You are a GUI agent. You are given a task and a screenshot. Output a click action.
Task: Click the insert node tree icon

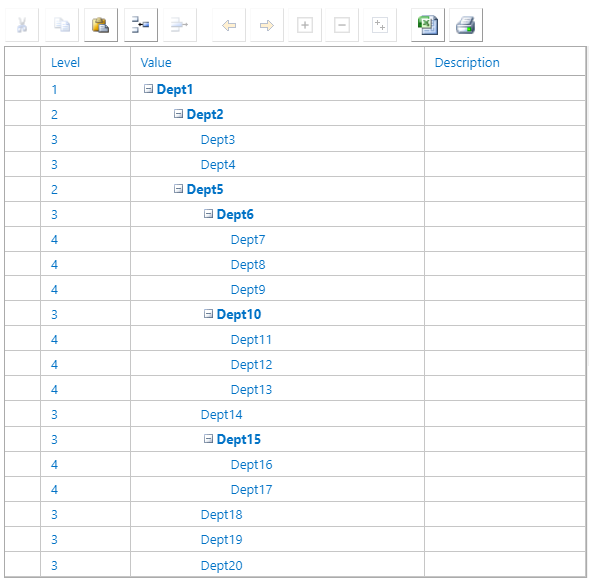pos(141,25)
